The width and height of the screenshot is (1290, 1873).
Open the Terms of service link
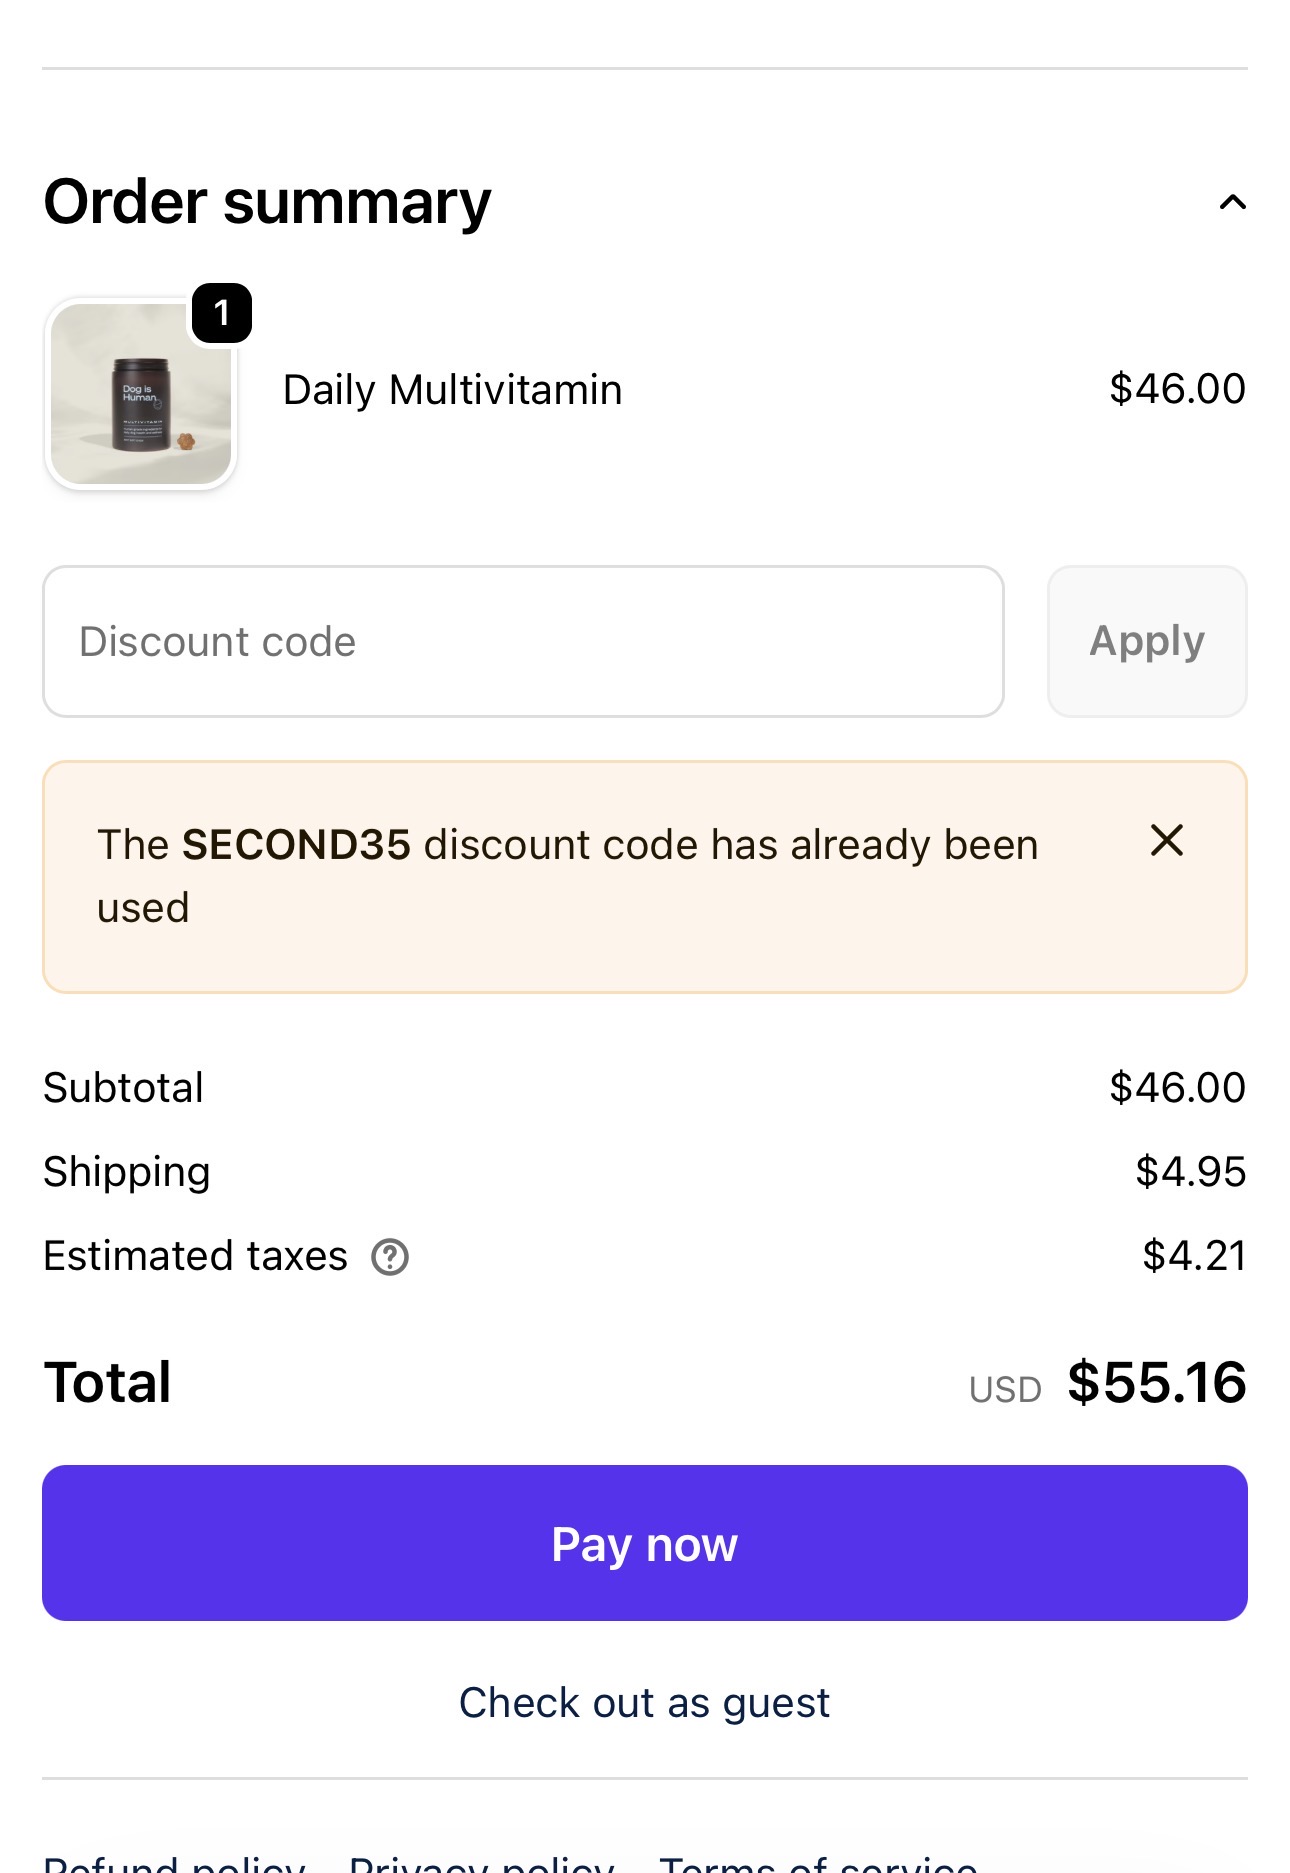819,1862
